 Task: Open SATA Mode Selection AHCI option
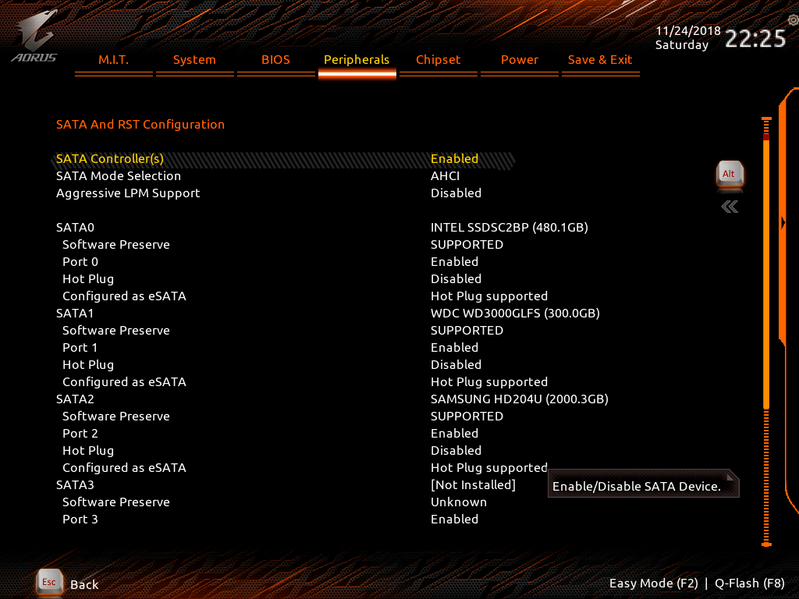click(x=445, y=176)
